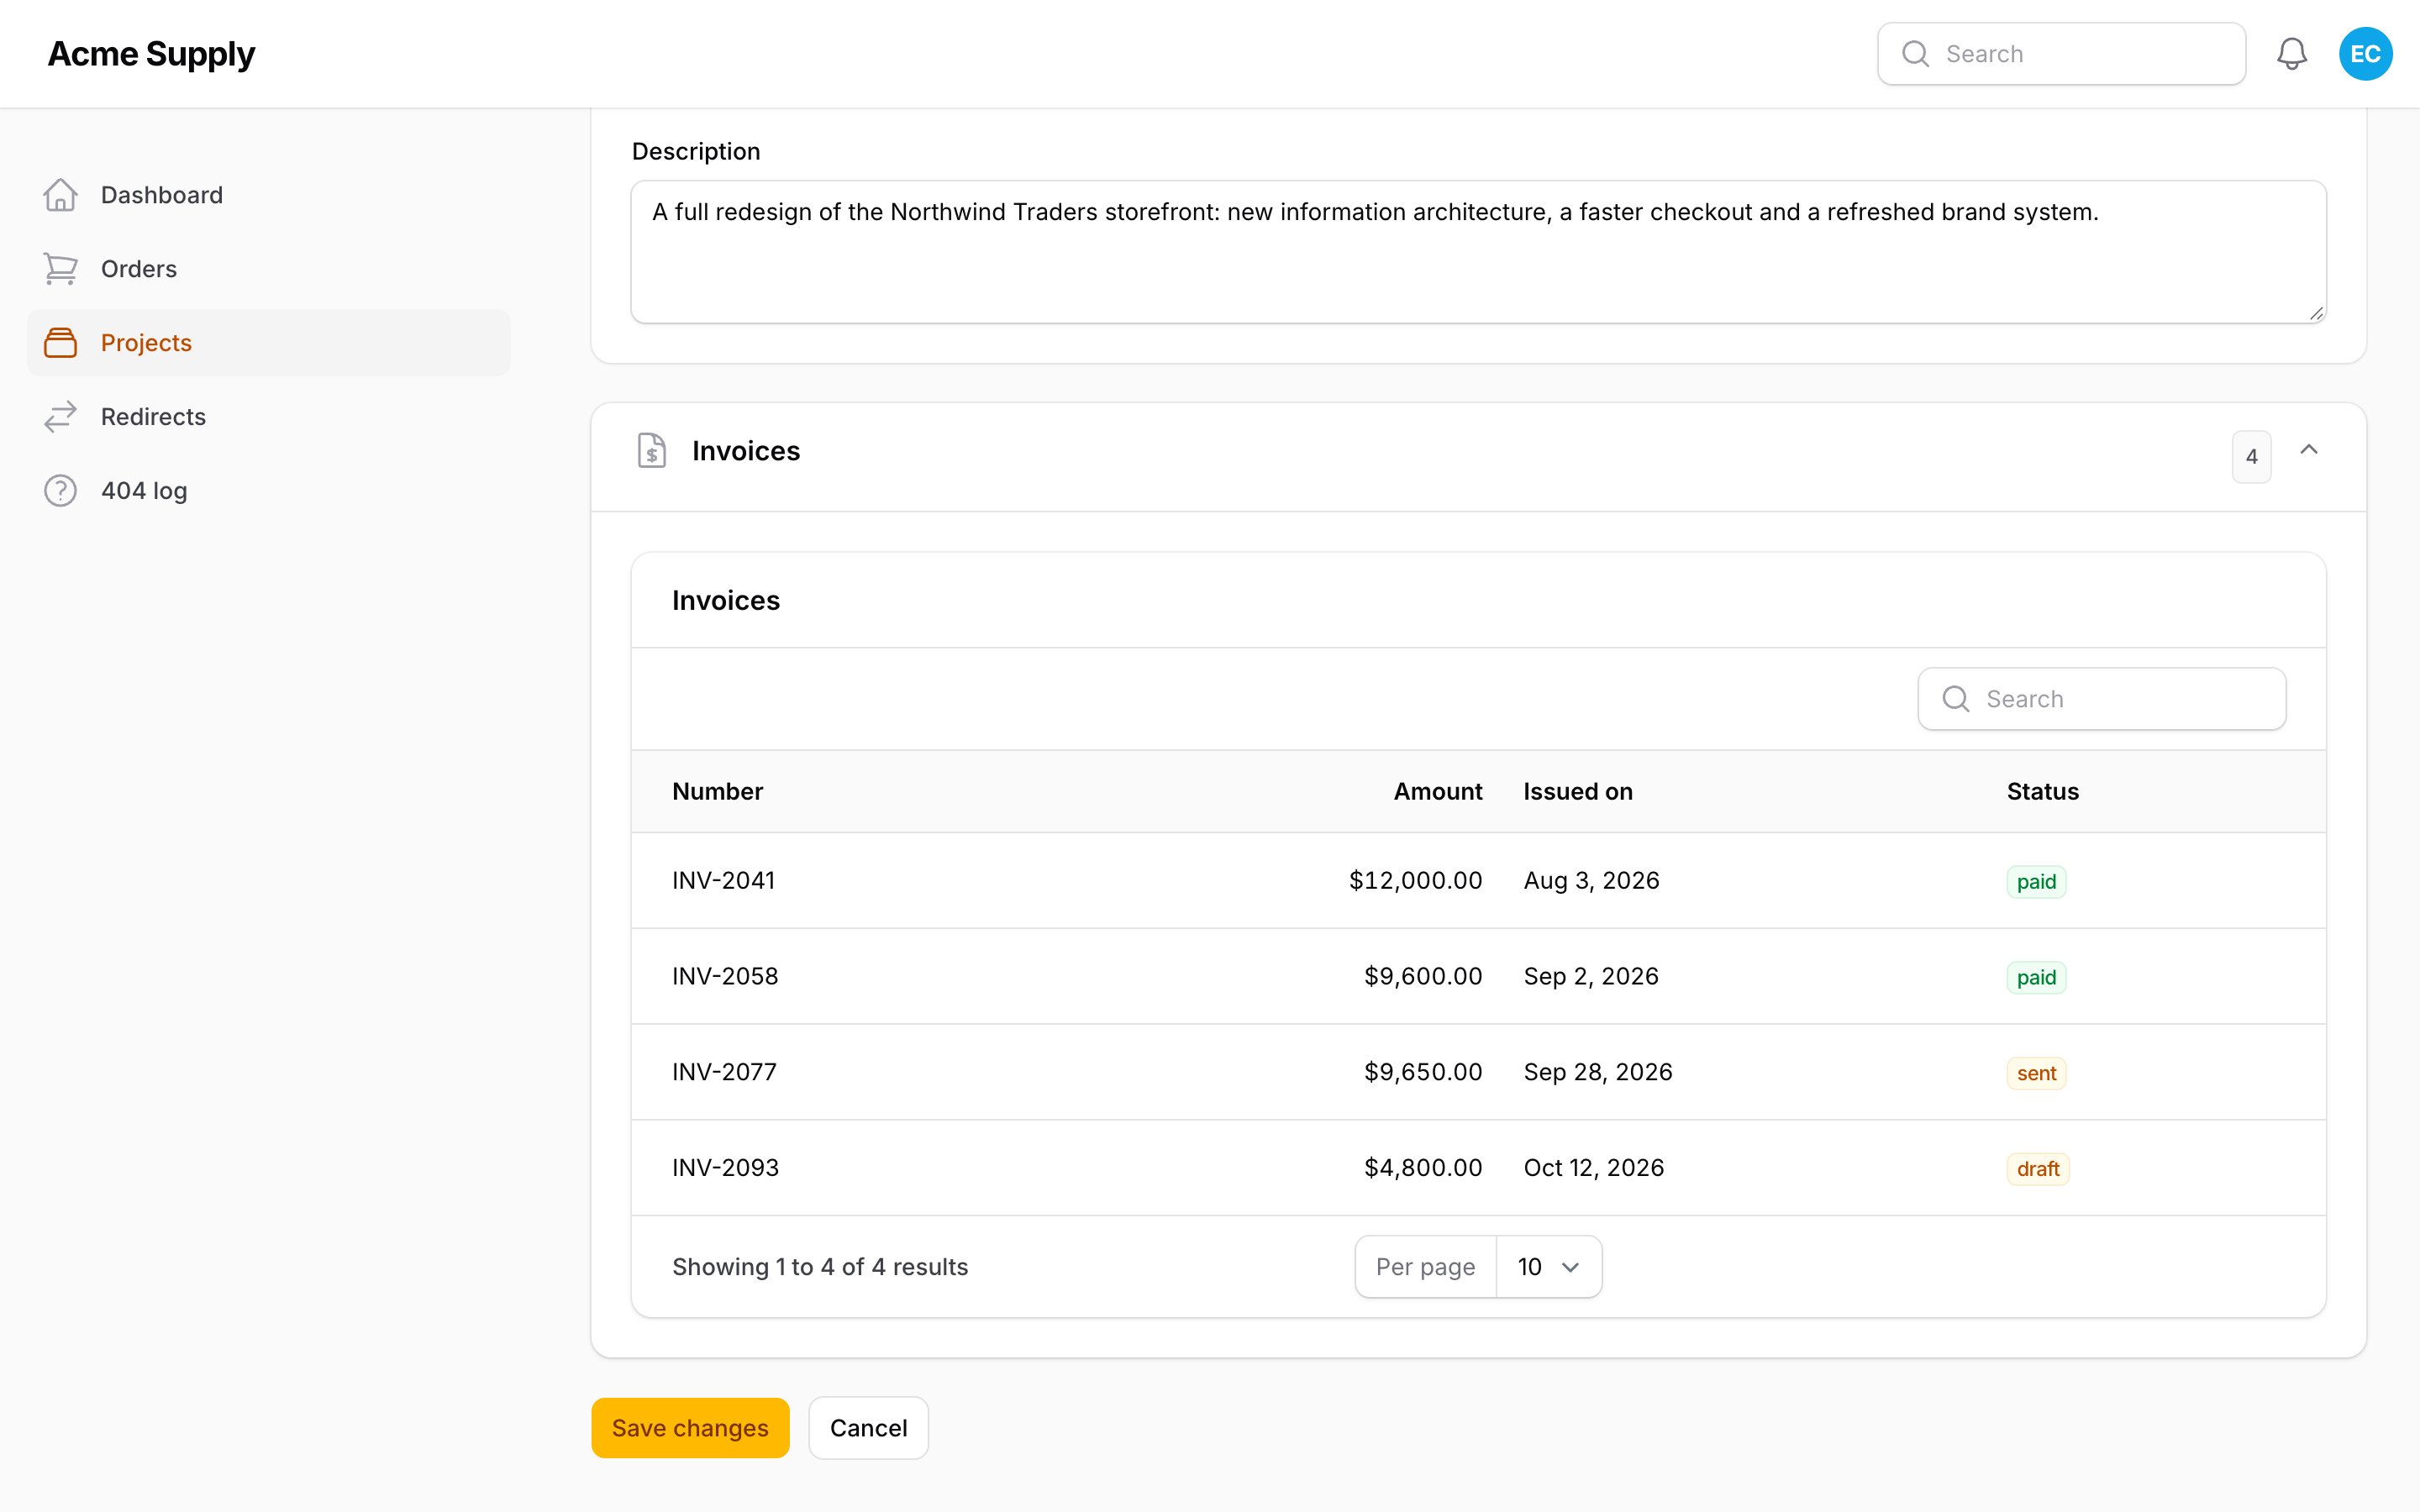Viewport: 2420px width, 1512px height.
Task: Open the Per page dropdown
Action: point(1549,1267)
